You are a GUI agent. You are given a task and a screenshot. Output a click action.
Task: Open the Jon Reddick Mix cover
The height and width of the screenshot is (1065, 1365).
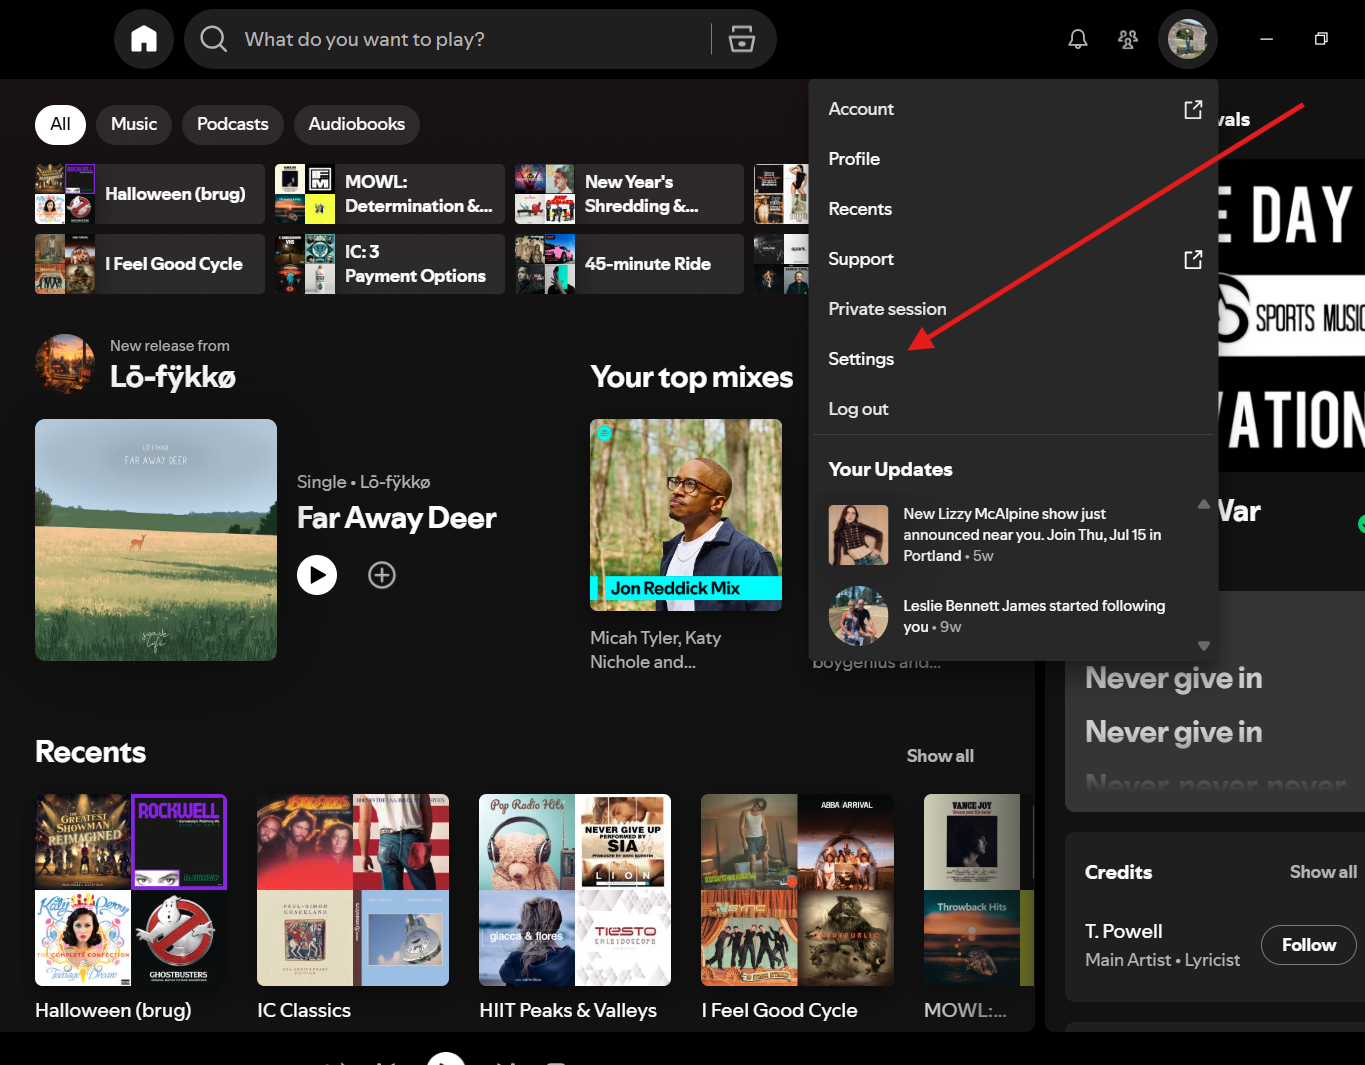(686, 515)
